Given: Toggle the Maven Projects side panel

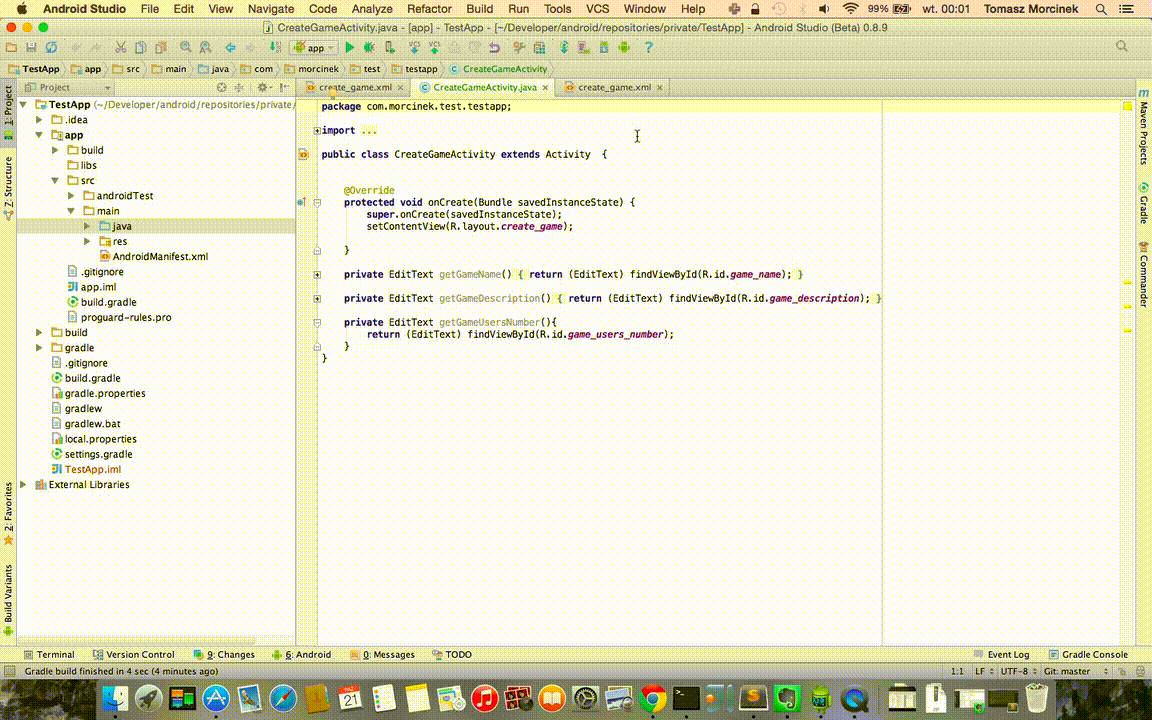Looking at the screenshot, I should point(1143,132).
